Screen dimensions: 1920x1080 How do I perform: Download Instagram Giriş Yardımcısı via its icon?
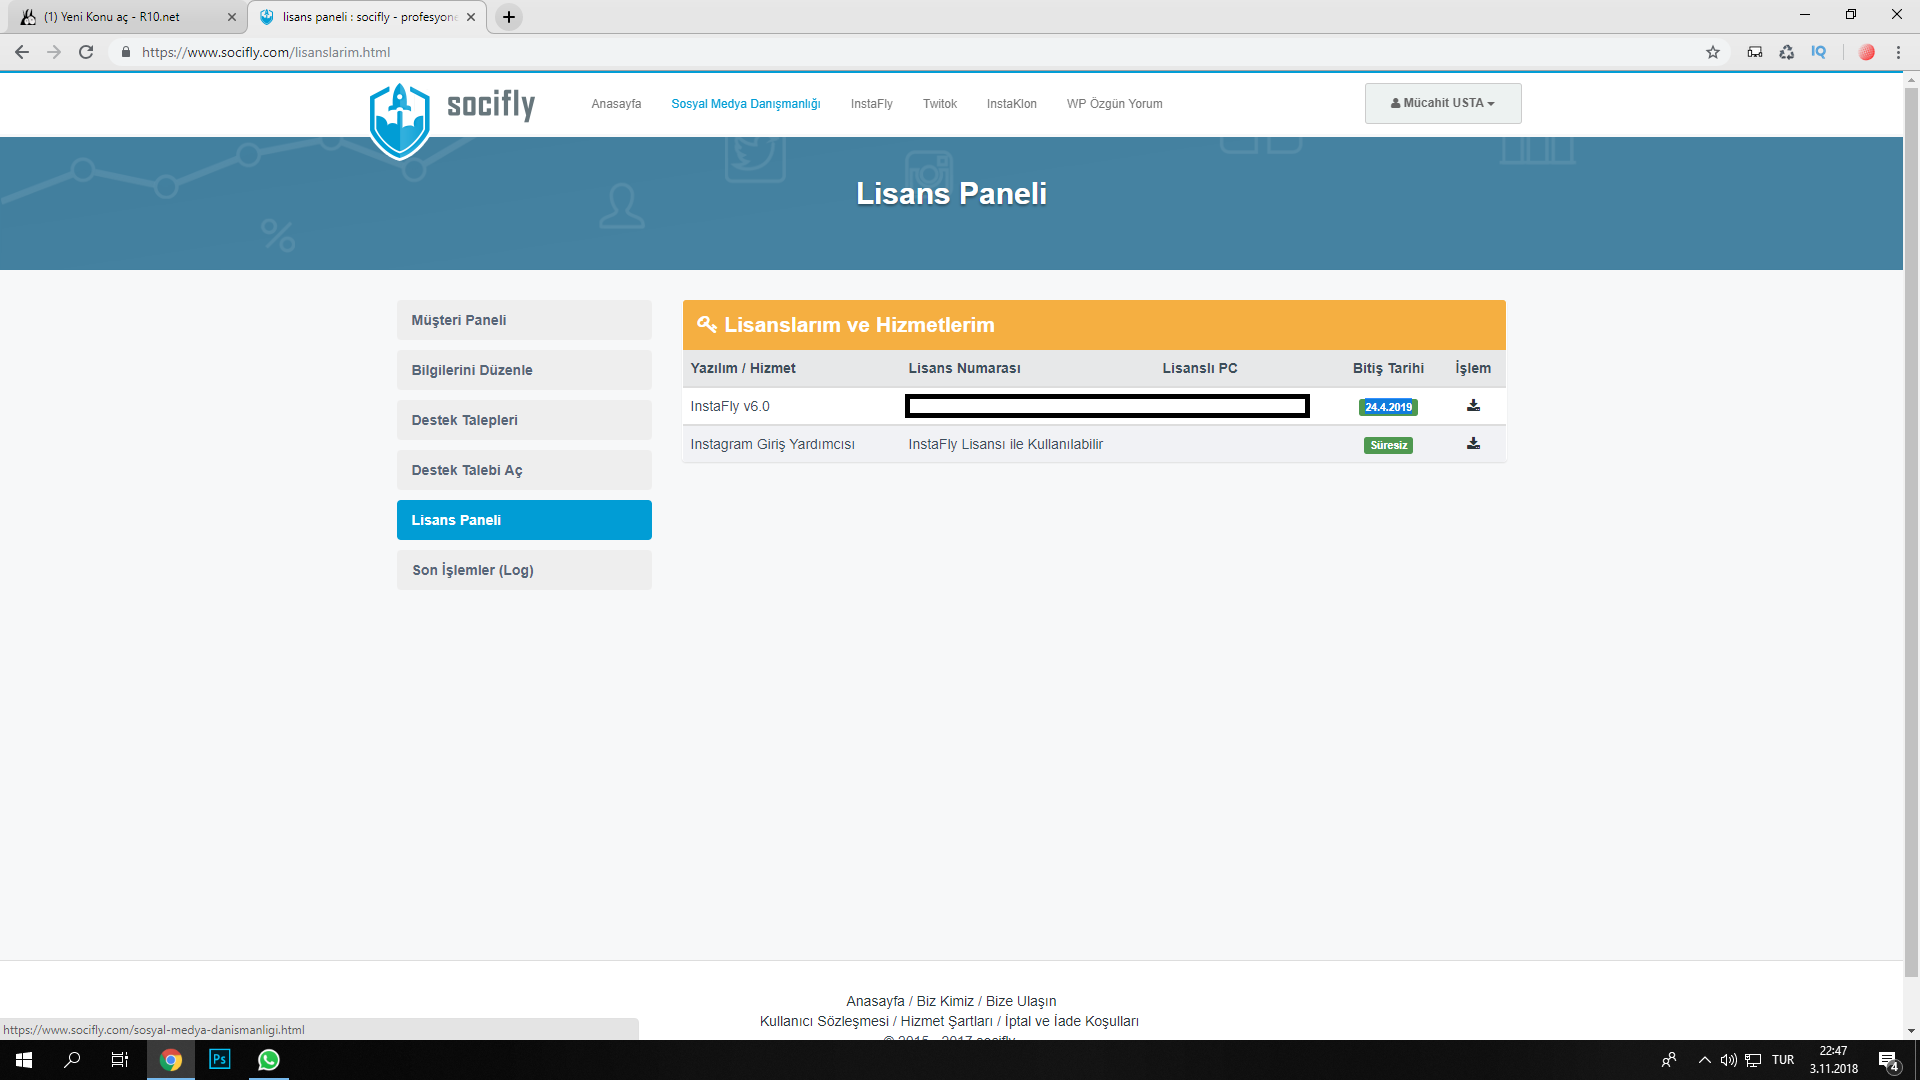[1473, 444]
